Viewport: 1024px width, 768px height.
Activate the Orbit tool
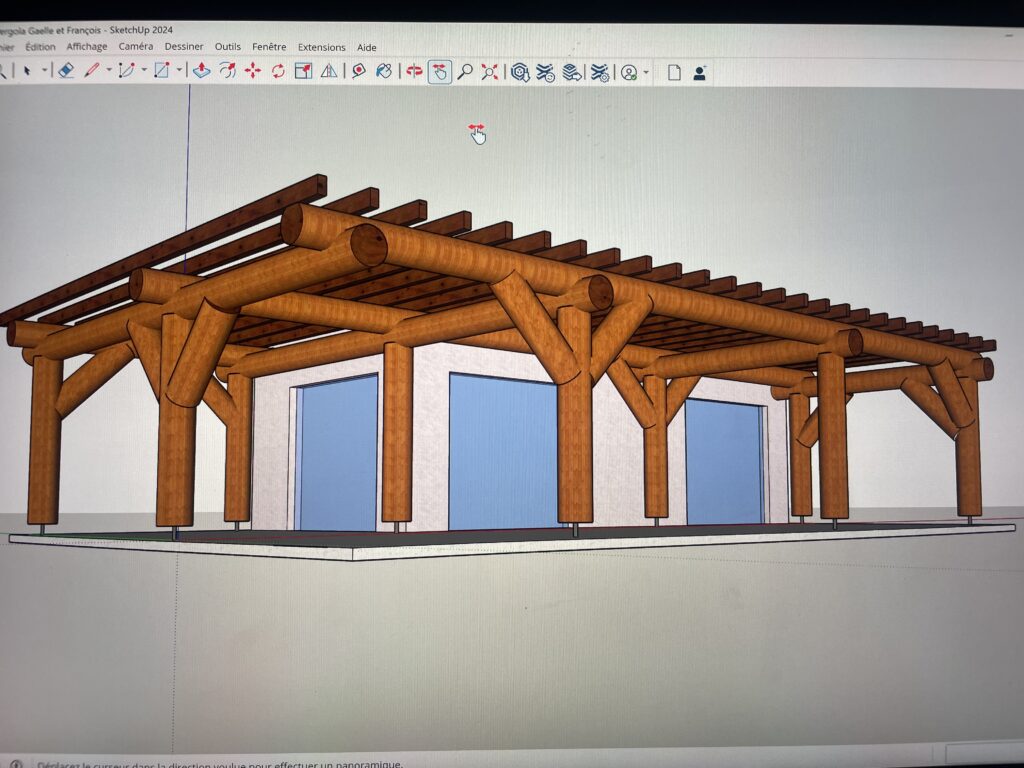point(413,71)
